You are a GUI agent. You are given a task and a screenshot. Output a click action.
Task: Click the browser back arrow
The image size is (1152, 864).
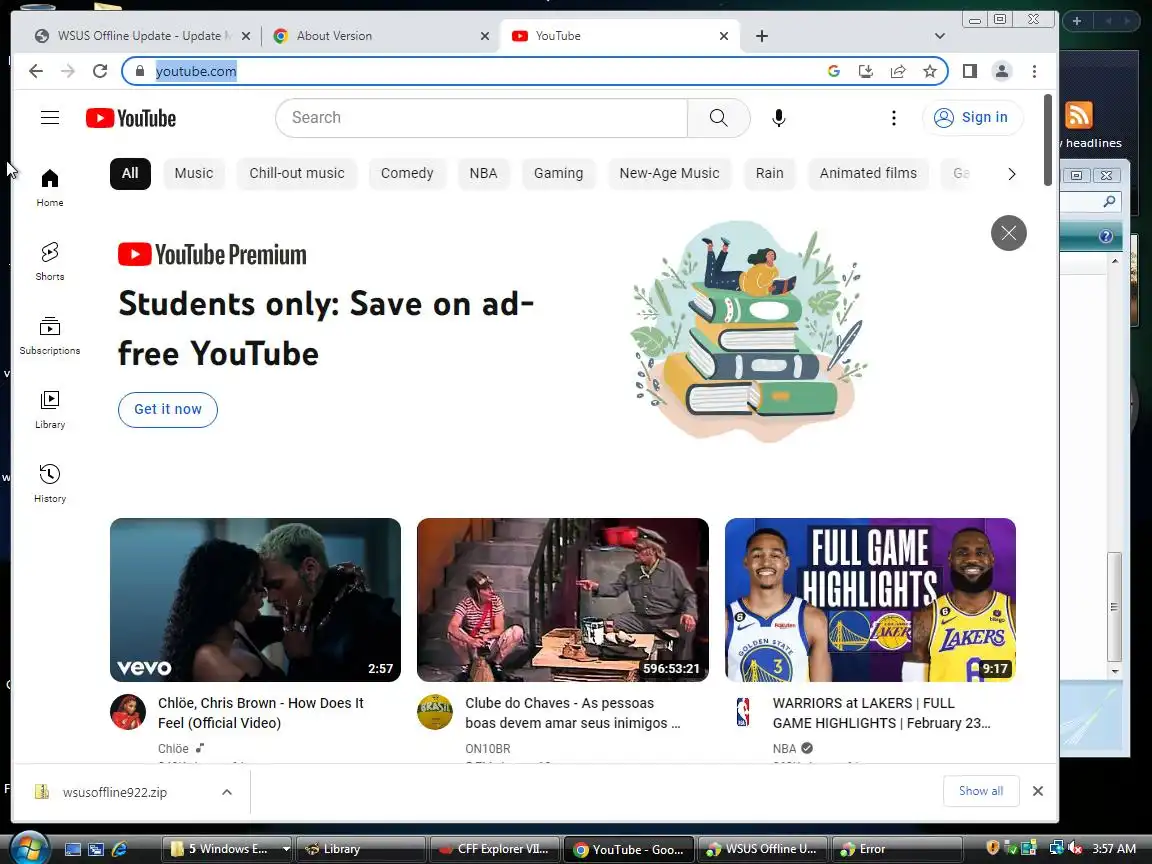tap(36, 71)
